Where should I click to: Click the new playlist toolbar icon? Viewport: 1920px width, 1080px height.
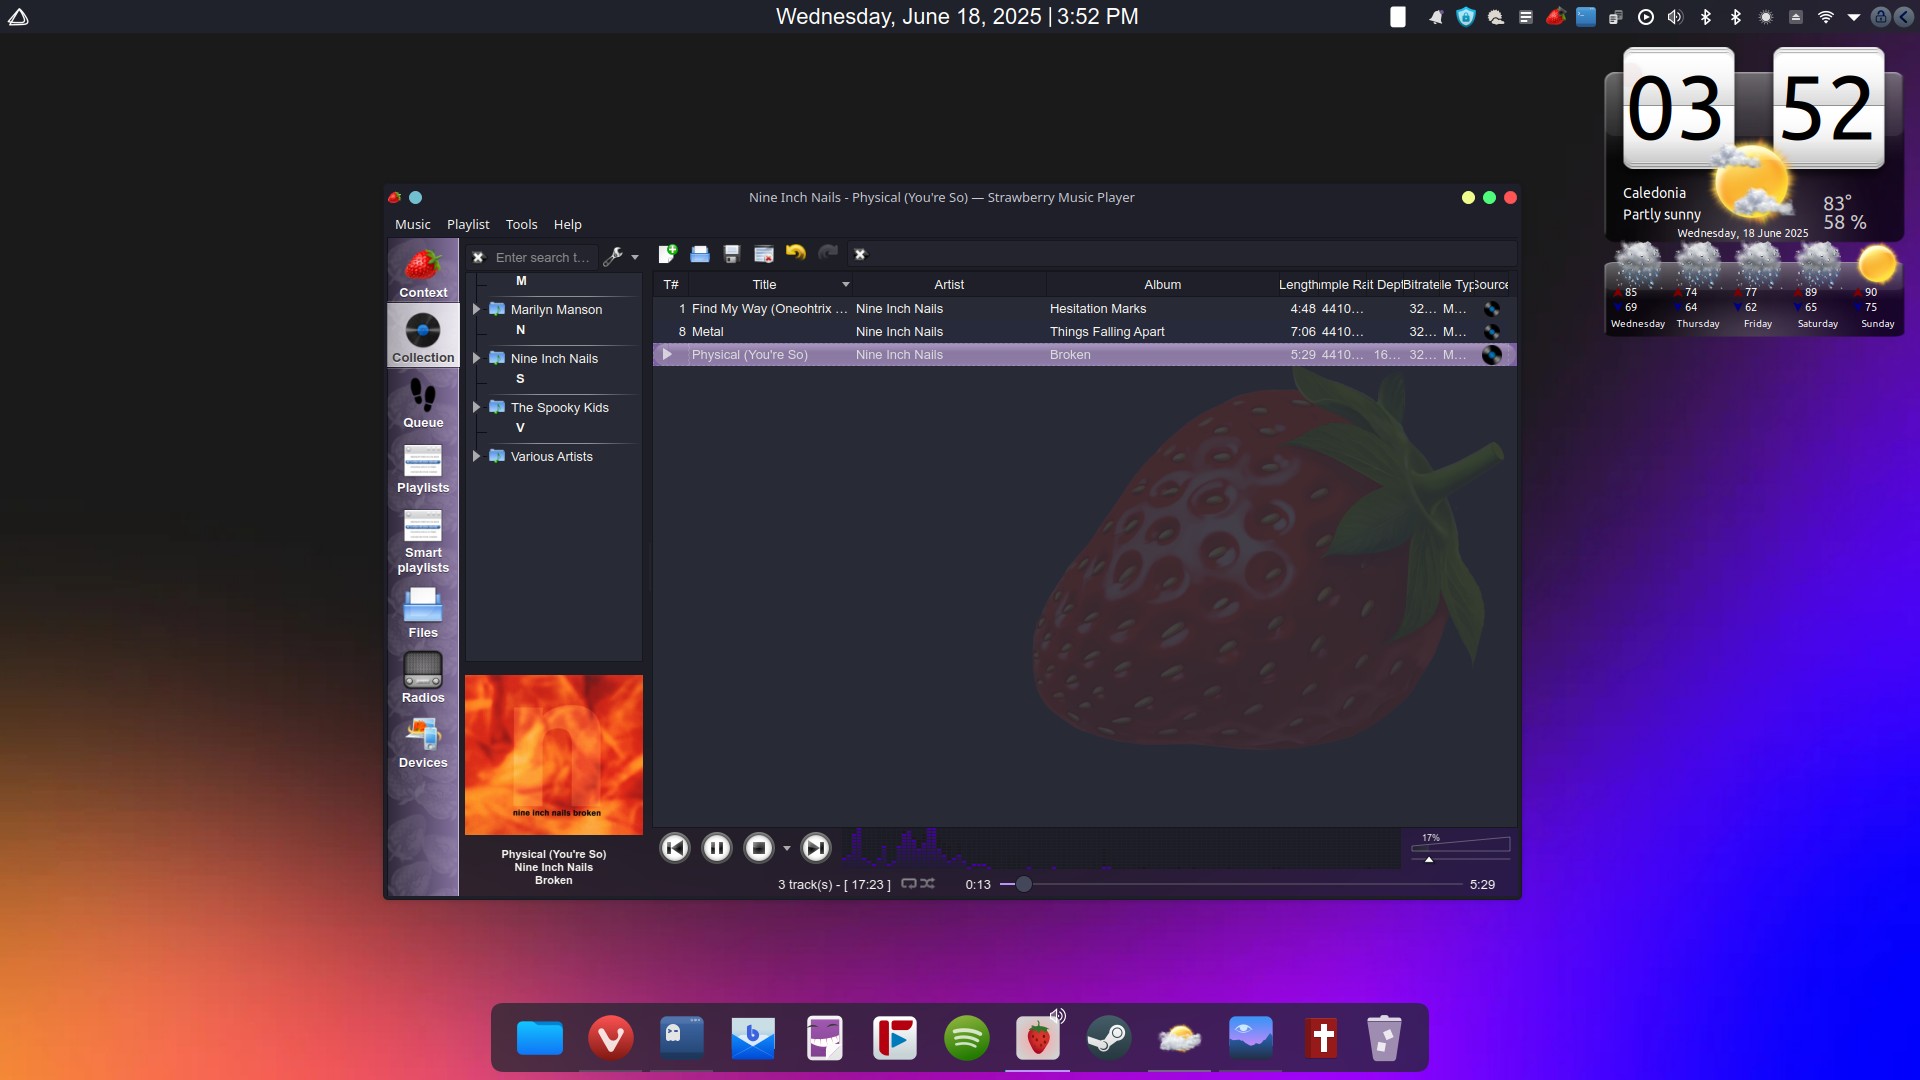pyautogui.click(x=667, y=254)
